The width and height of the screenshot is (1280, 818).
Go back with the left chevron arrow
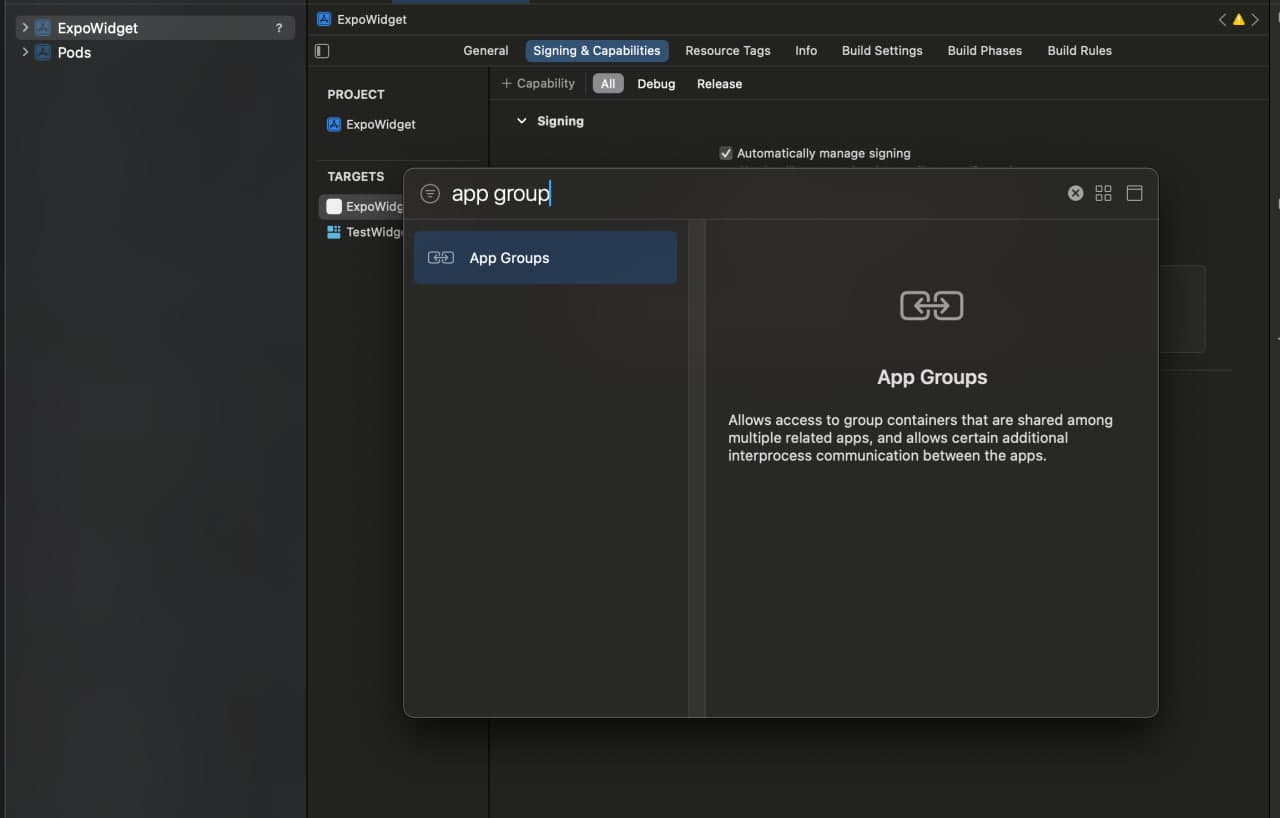1222,19
